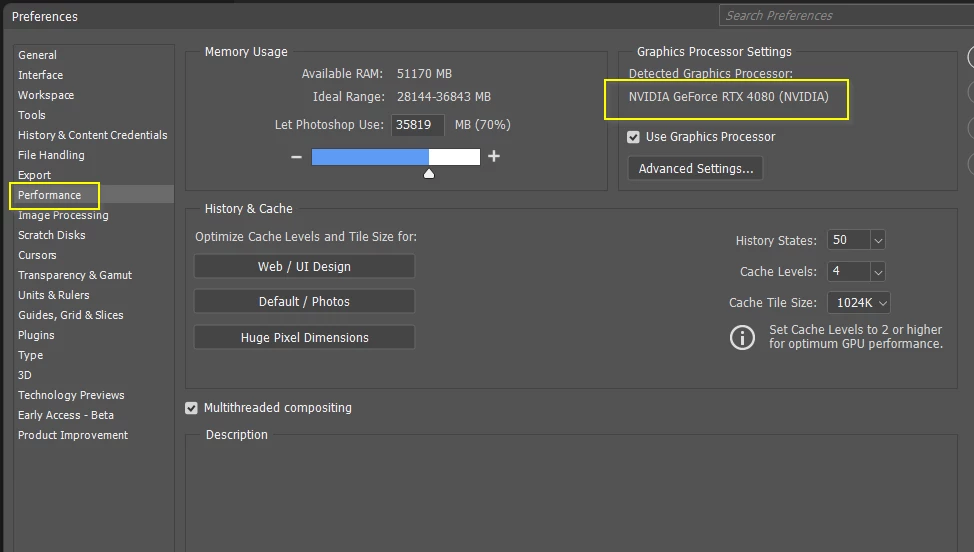Go to Guides, Grid & Slices preferences
This screenshot has height=552, width=974.
tap(71, 315)
